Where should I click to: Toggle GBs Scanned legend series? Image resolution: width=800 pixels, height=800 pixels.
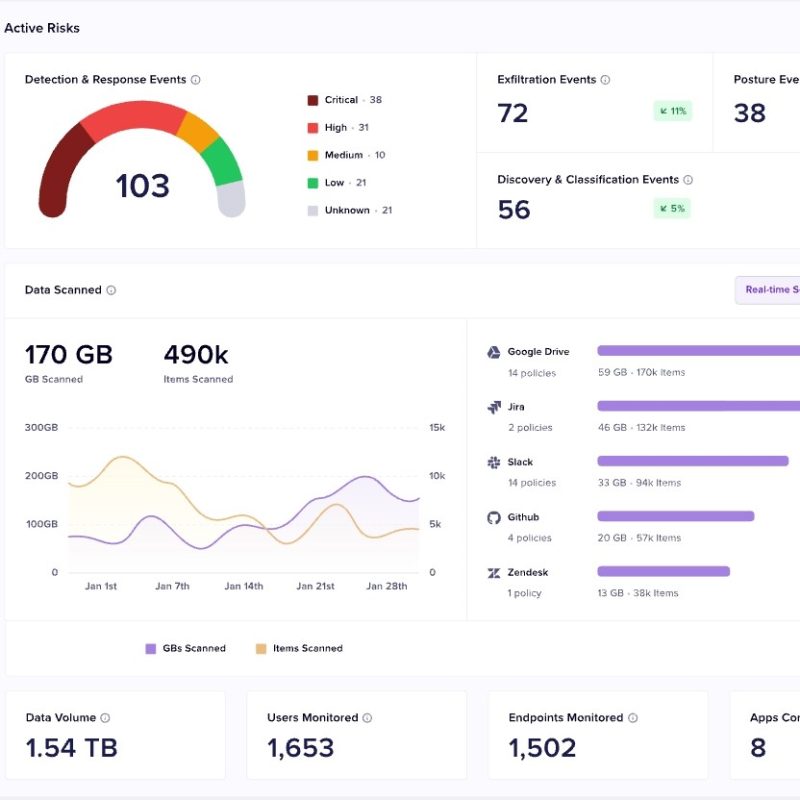pos(186,648)
